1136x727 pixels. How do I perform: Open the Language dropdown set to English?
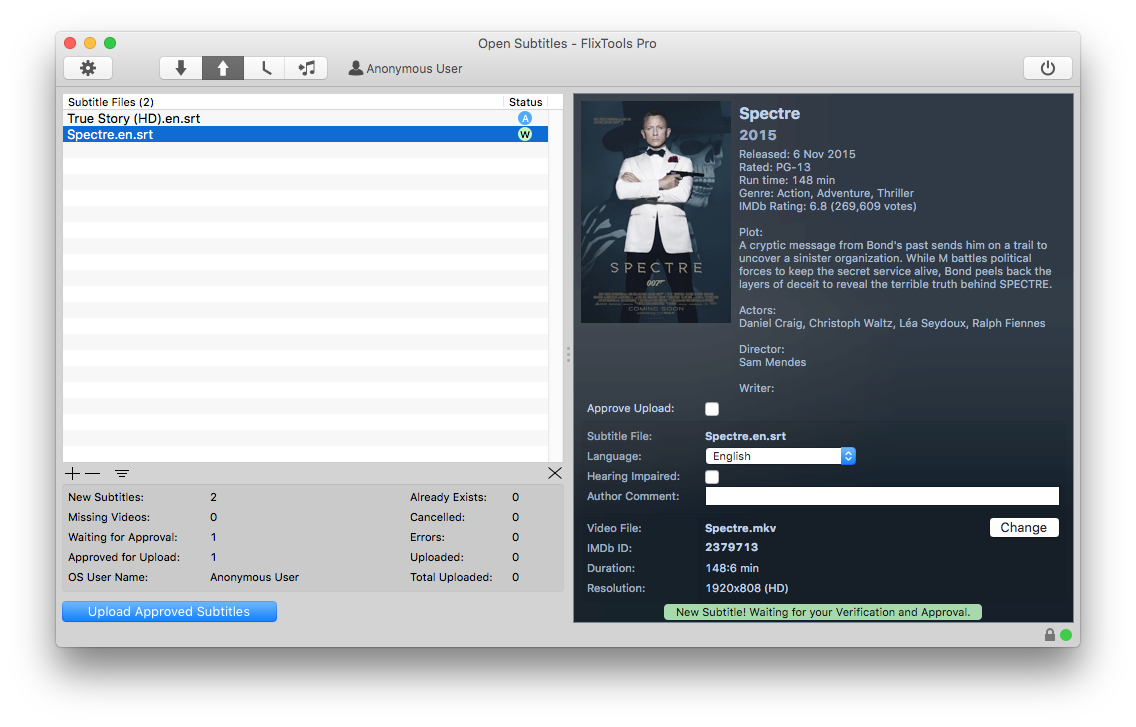780,456
